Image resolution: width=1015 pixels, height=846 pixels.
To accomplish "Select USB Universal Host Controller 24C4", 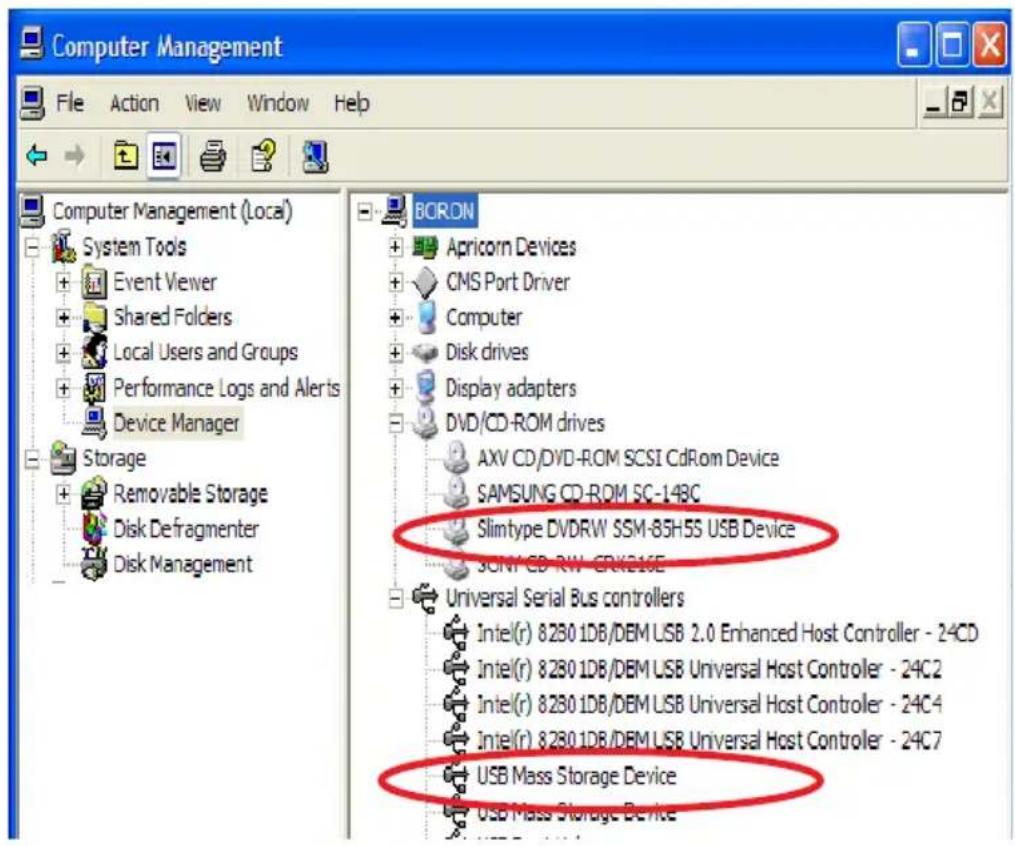I will (x=709, y=704).
